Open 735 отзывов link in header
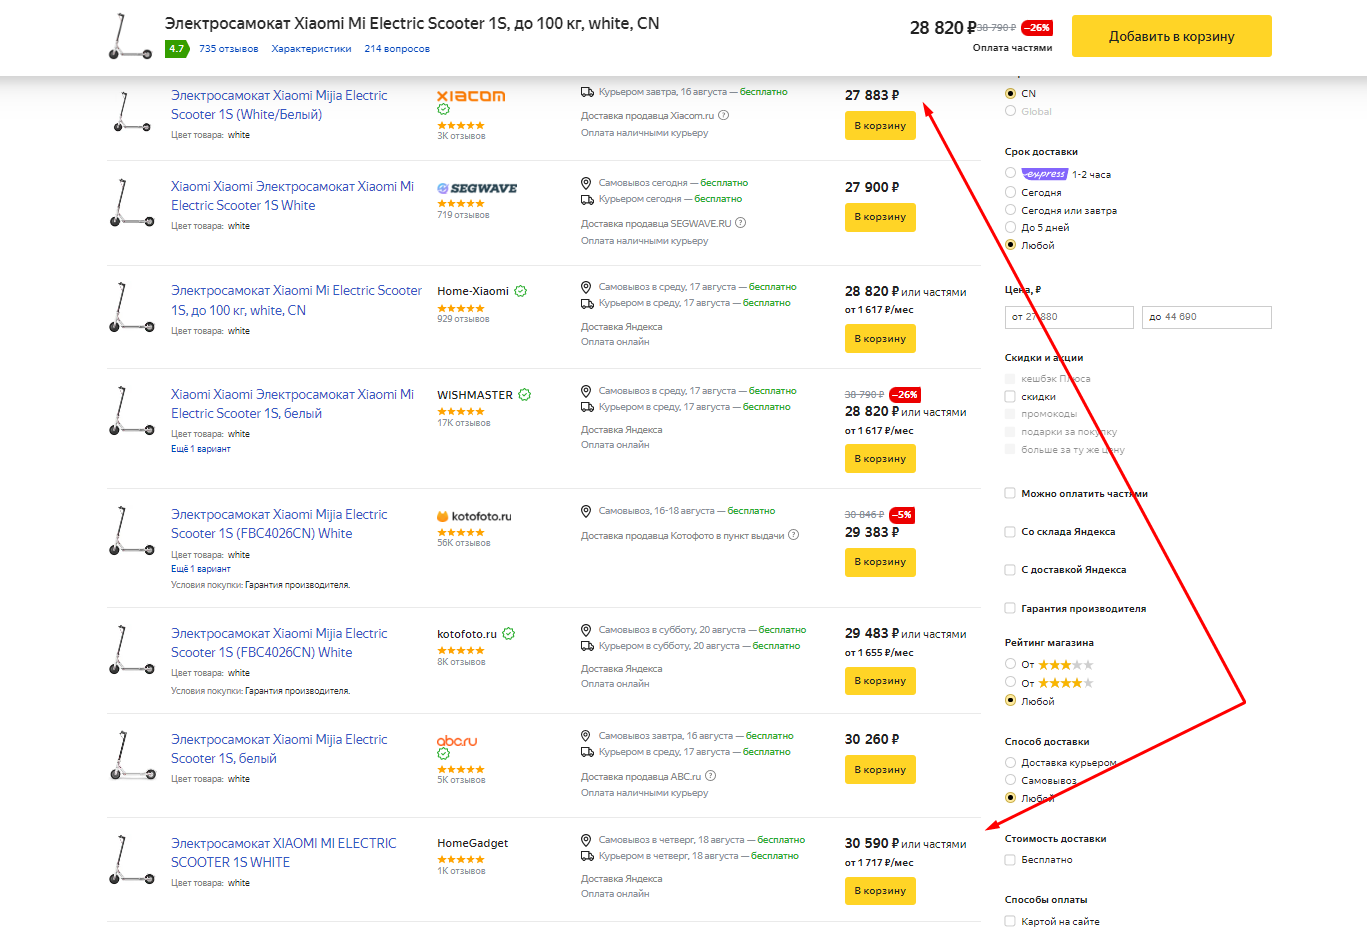The width and height of the screenshot is (1367, 933). [x=228, y=48]
